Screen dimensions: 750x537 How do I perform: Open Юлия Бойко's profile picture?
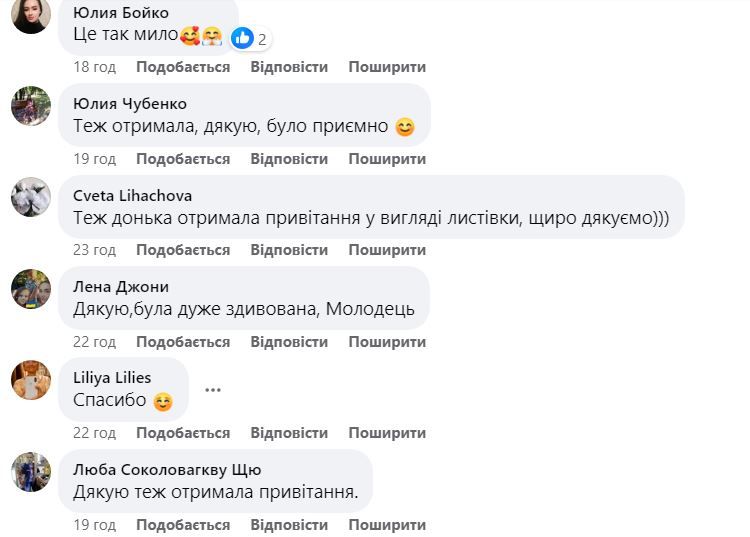pyautogui.click(x=31, y=15)
